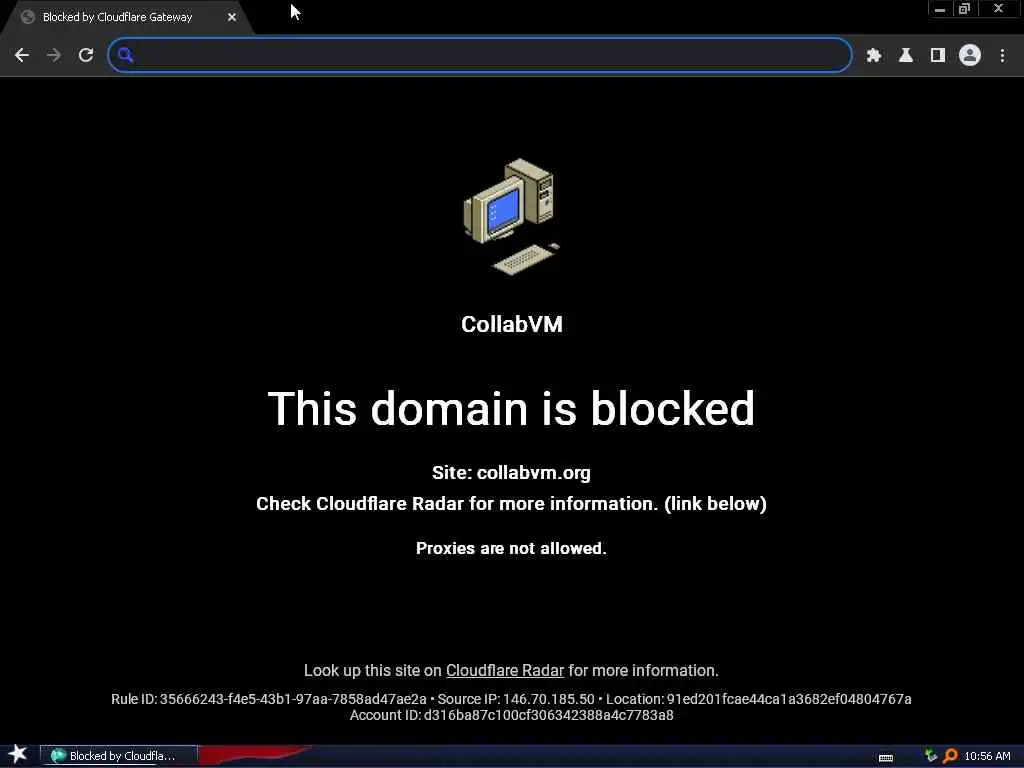Click the forward navigation arrow
Screen dimensions: 1024x768
coord(54,56)
